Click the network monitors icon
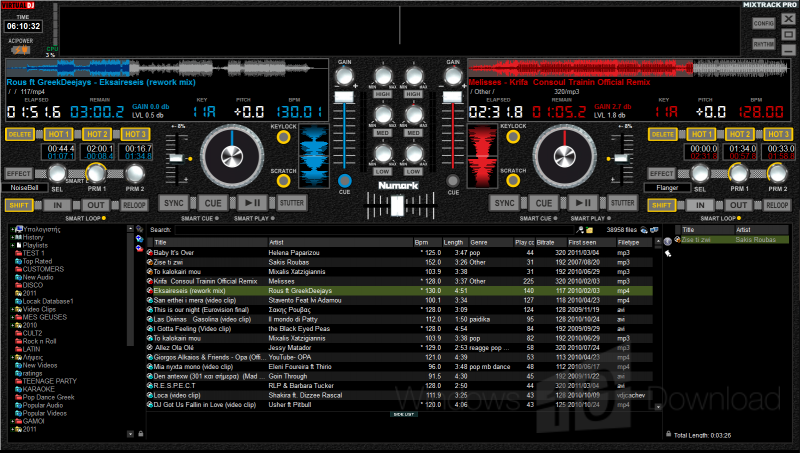800x453 pixels. click(x=654, y=230)
